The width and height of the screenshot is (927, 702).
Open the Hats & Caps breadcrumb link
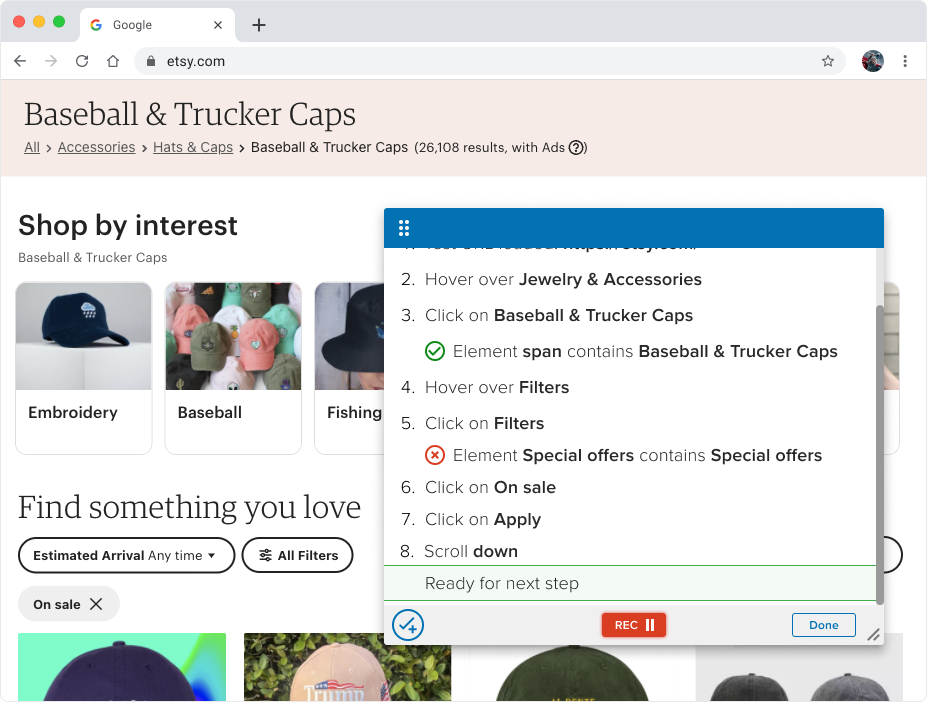click(x=193, y=147)
